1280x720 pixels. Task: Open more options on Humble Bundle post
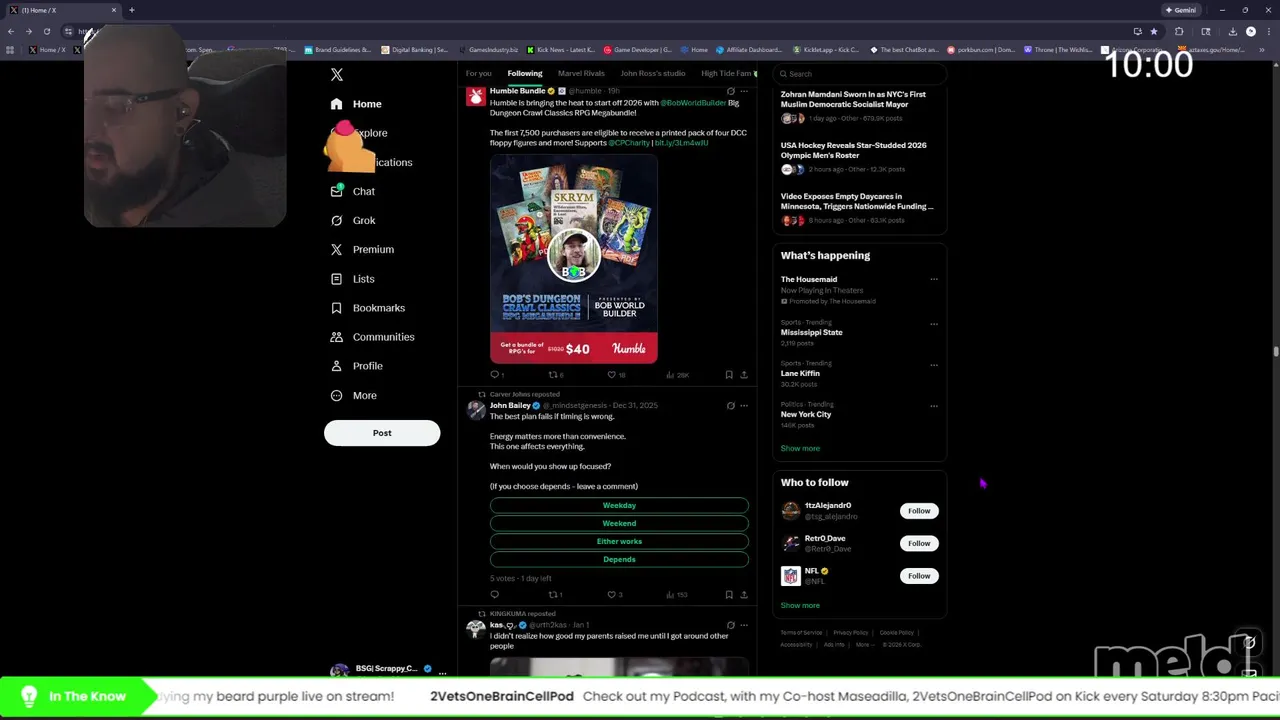(x=743, y=91)
